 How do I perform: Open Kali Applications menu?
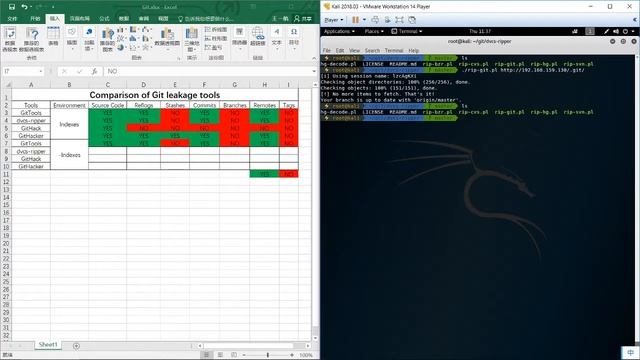pyautogui.click(x=339, y=31)
